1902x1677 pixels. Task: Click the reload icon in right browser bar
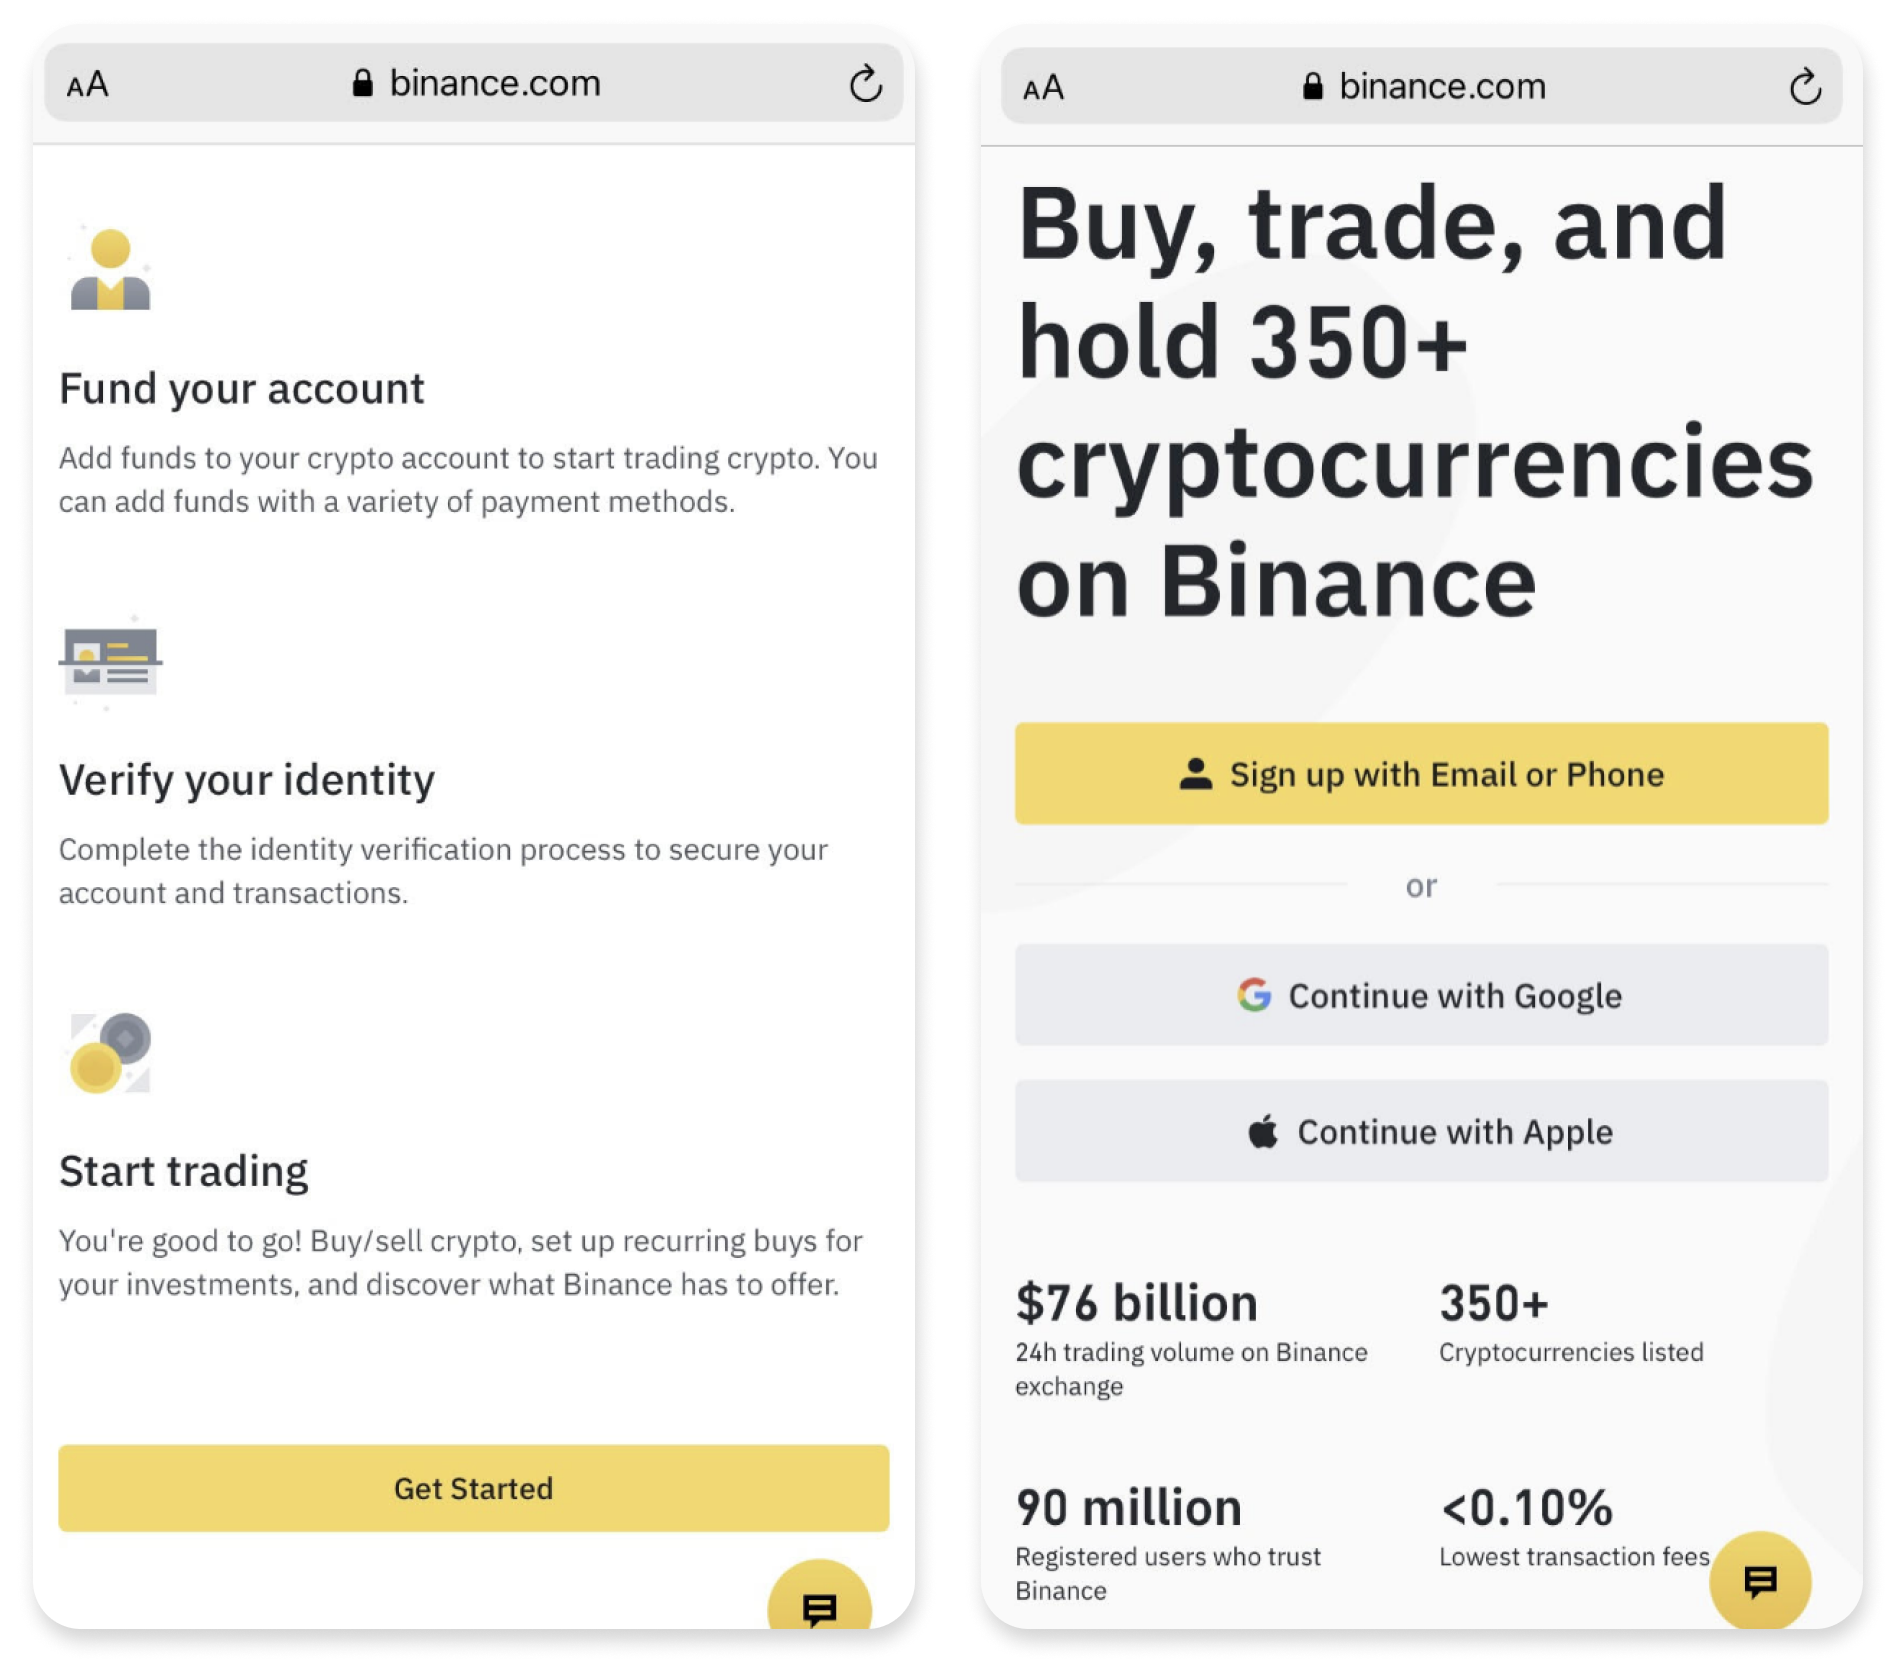click(1805, 87)
